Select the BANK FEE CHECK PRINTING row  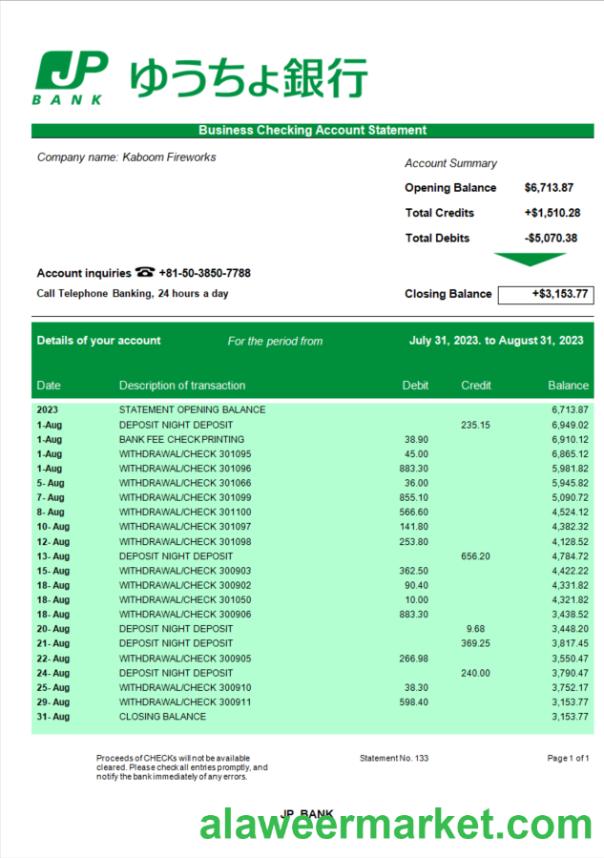pos(181,439)
